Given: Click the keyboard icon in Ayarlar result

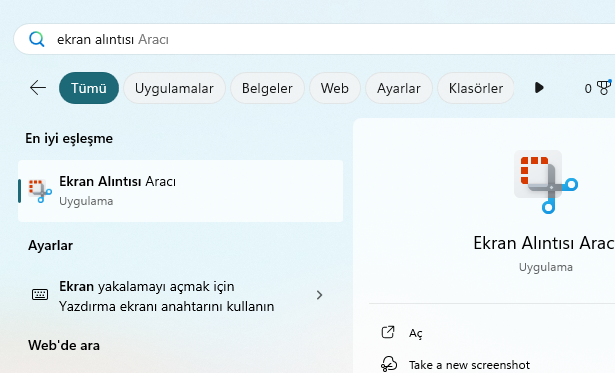Looking at the screenshot, I should point(40,295).
